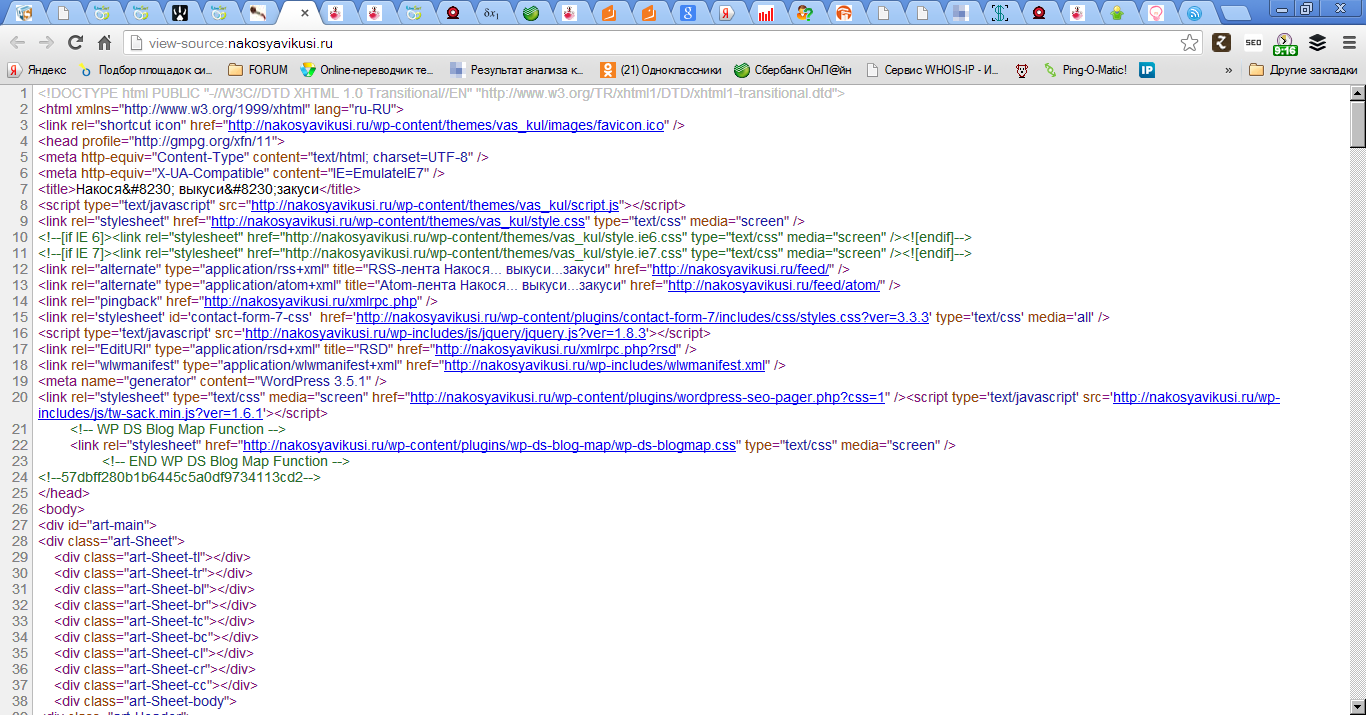Follow the feed/atom/ link

click(775, 285)
